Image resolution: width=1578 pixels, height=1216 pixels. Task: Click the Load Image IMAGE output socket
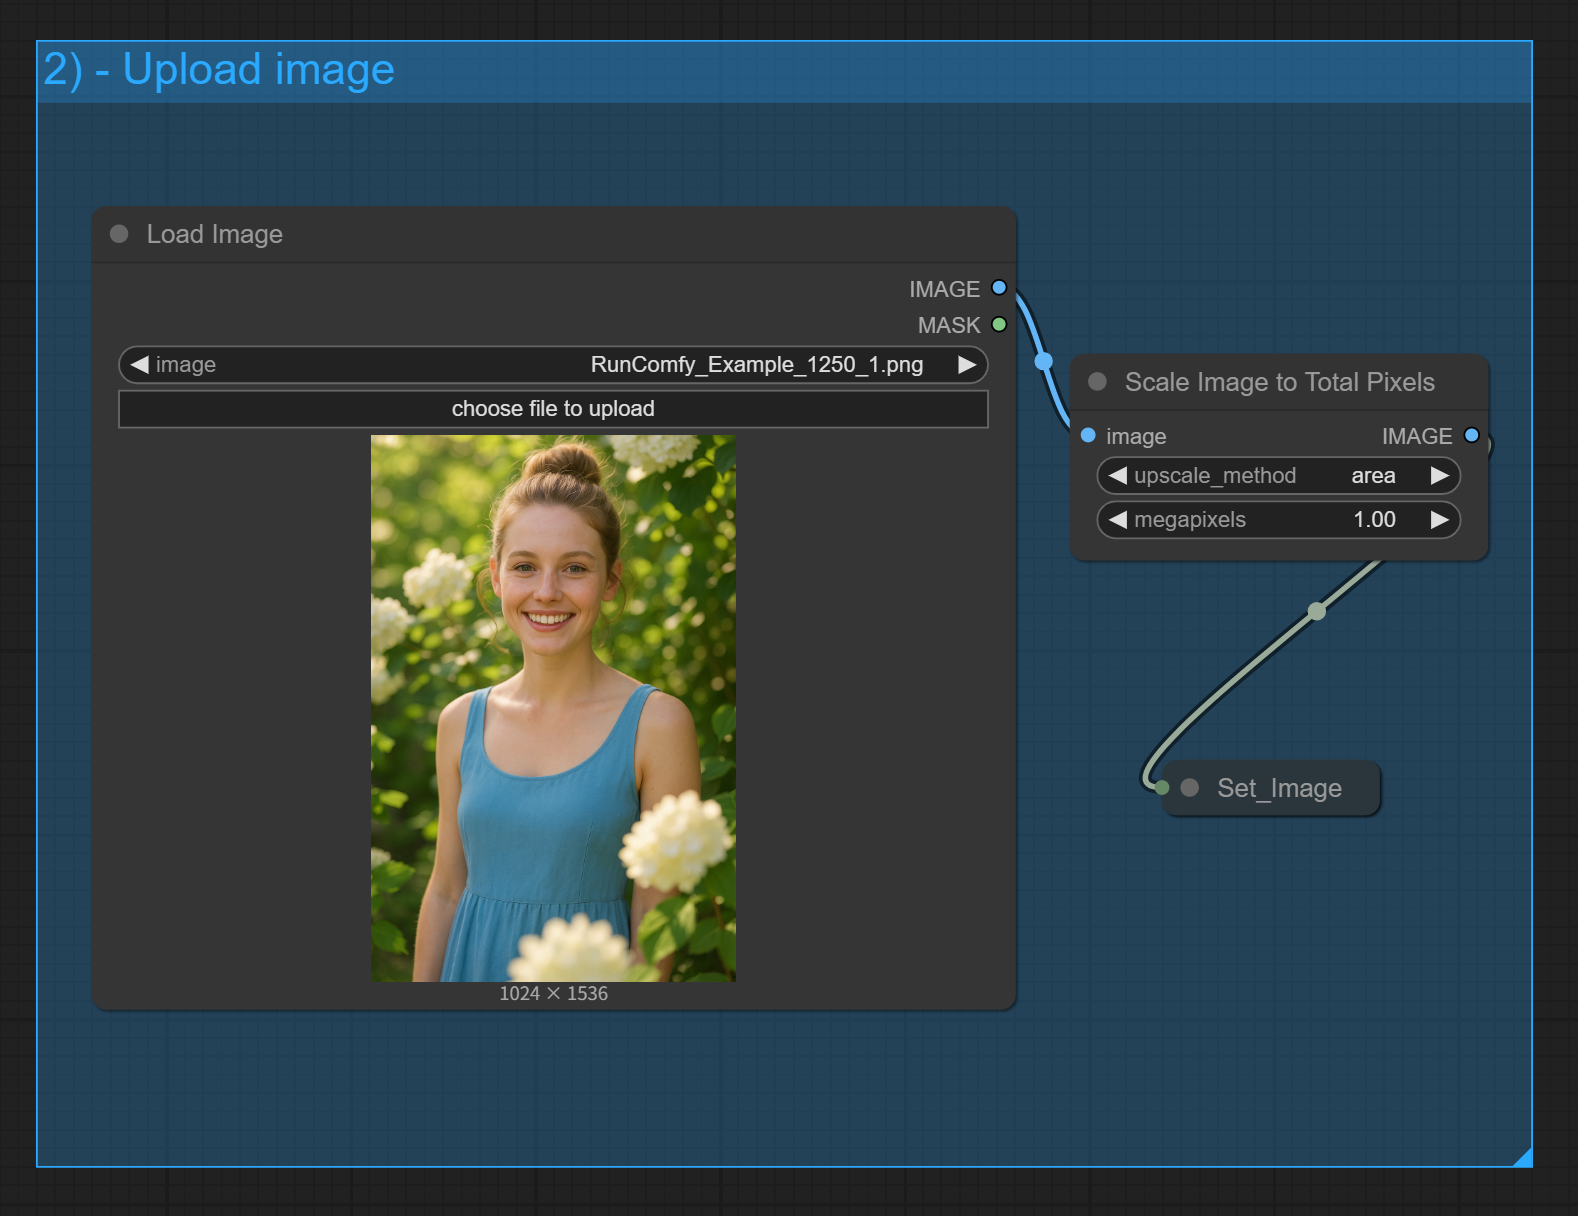click(998, 288)
